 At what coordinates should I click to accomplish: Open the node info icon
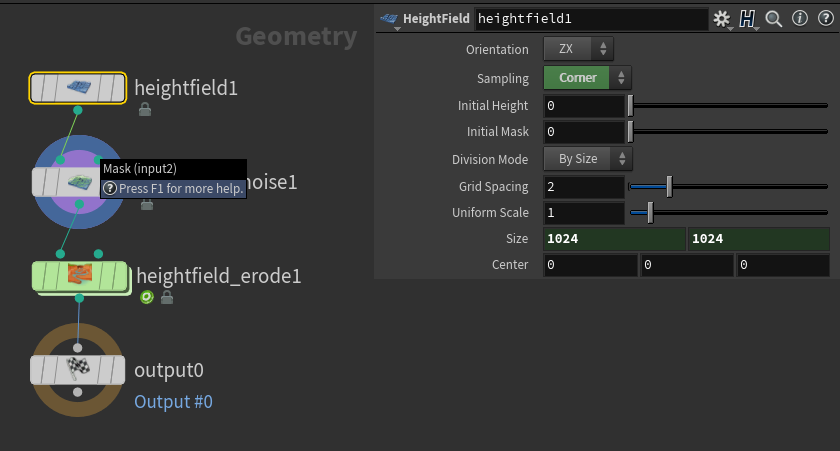pyautogui.click(x=799, y=18)
